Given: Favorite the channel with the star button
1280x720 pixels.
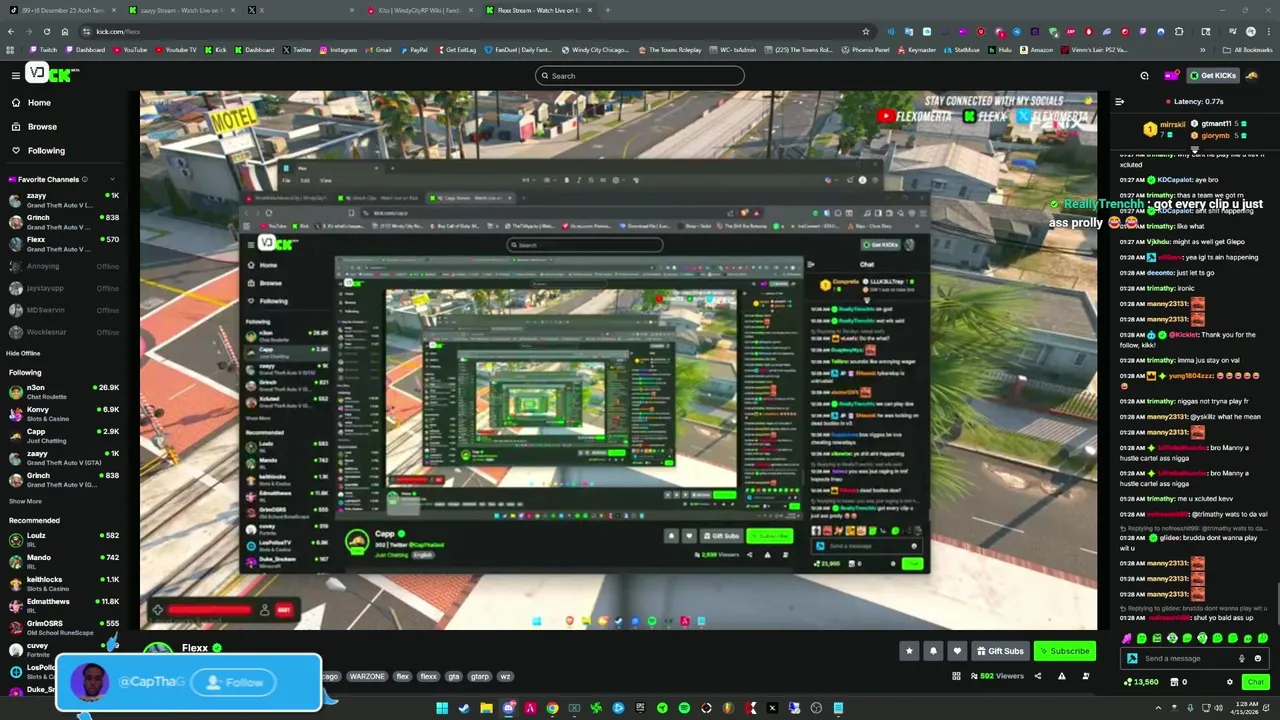Looking at the screenshot, I should (909, 651).
